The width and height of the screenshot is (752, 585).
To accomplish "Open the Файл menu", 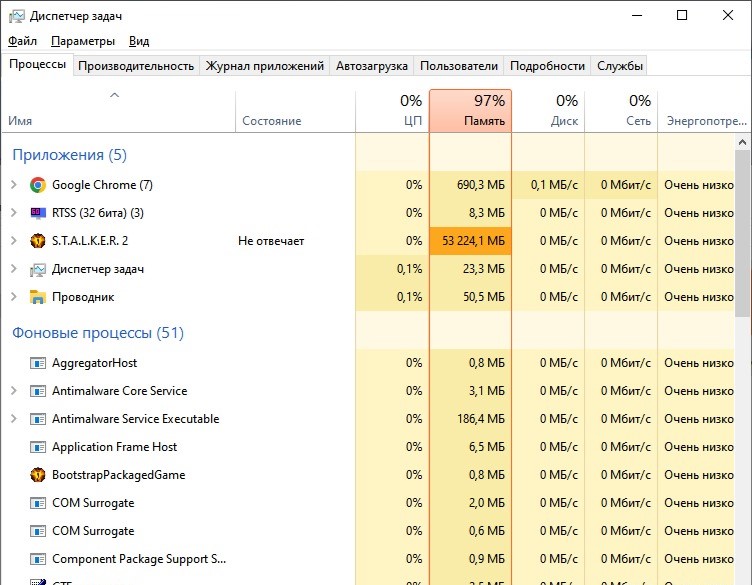I will (22, 41).
